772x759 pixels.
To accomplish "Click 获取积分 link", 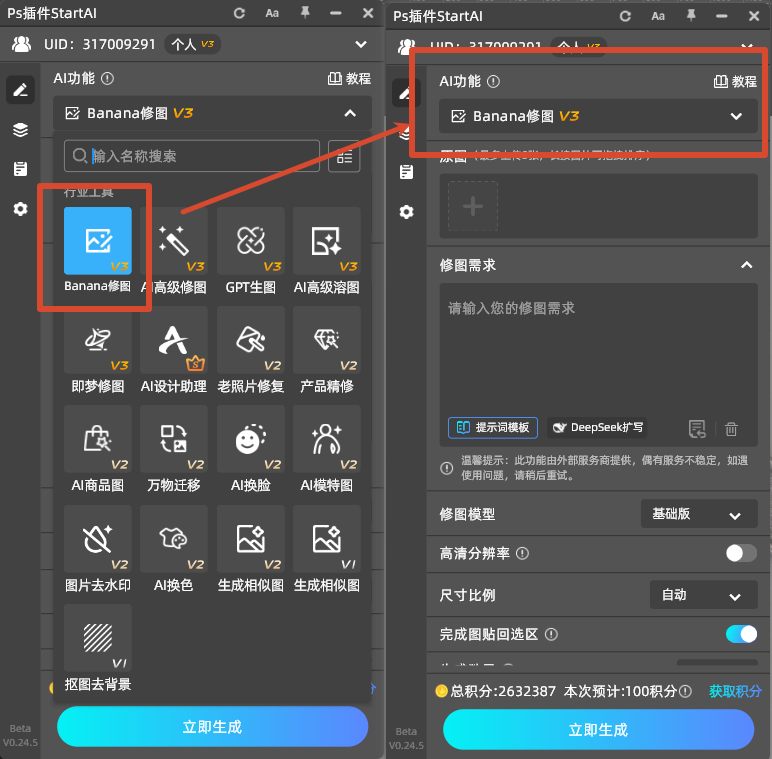I will coord(735,692).
